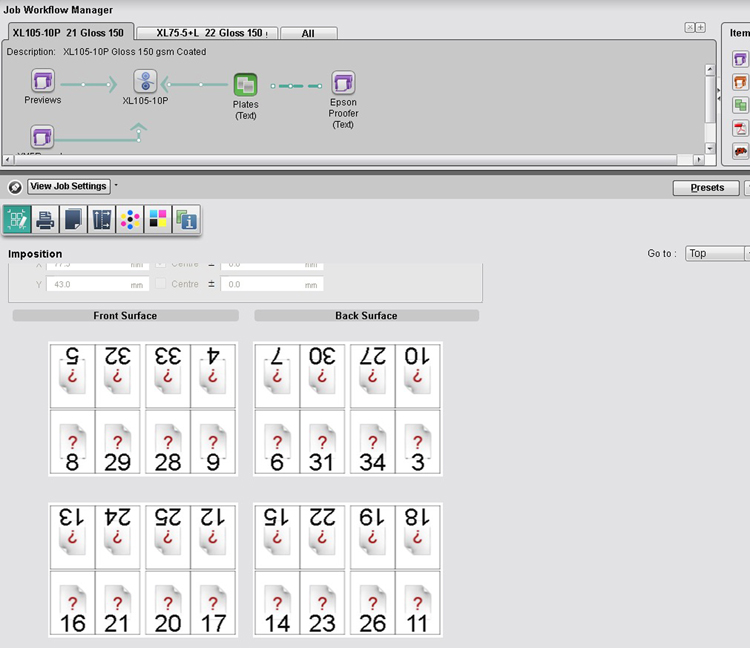
Task: Click the Presets button
Action: [x=706, y=187]
